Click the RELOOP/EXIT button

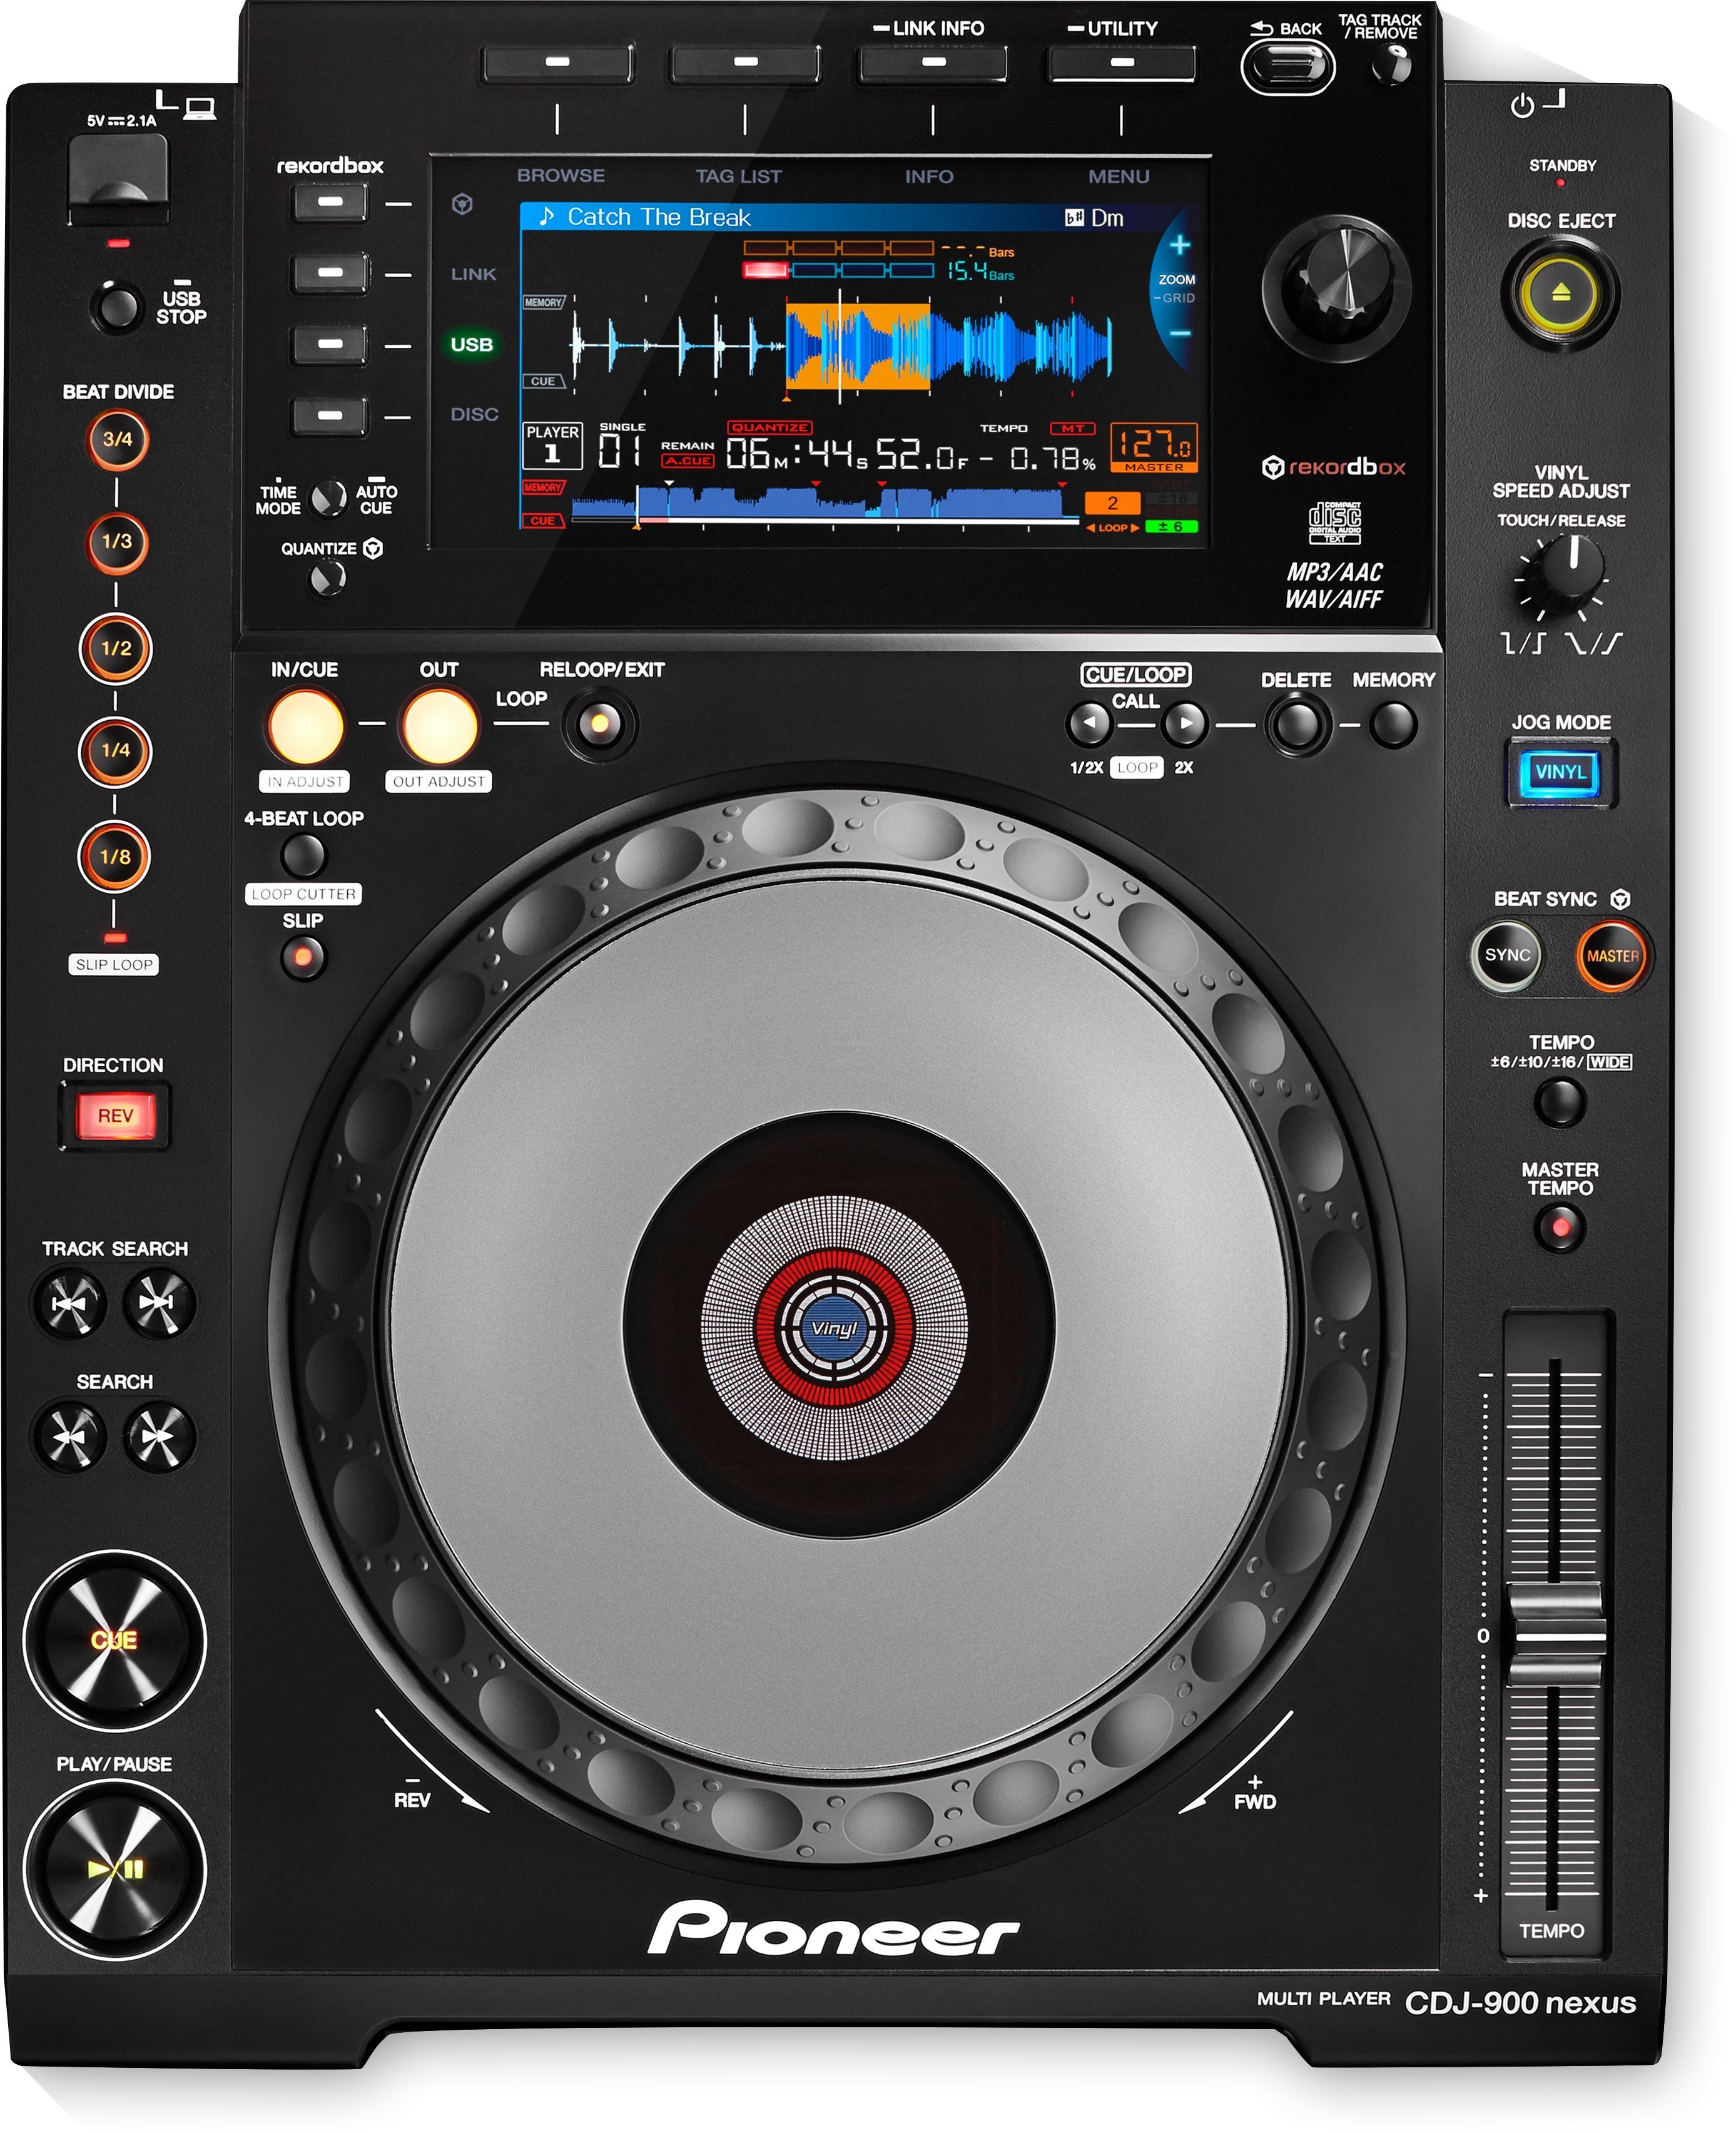[x=599, y=723]
